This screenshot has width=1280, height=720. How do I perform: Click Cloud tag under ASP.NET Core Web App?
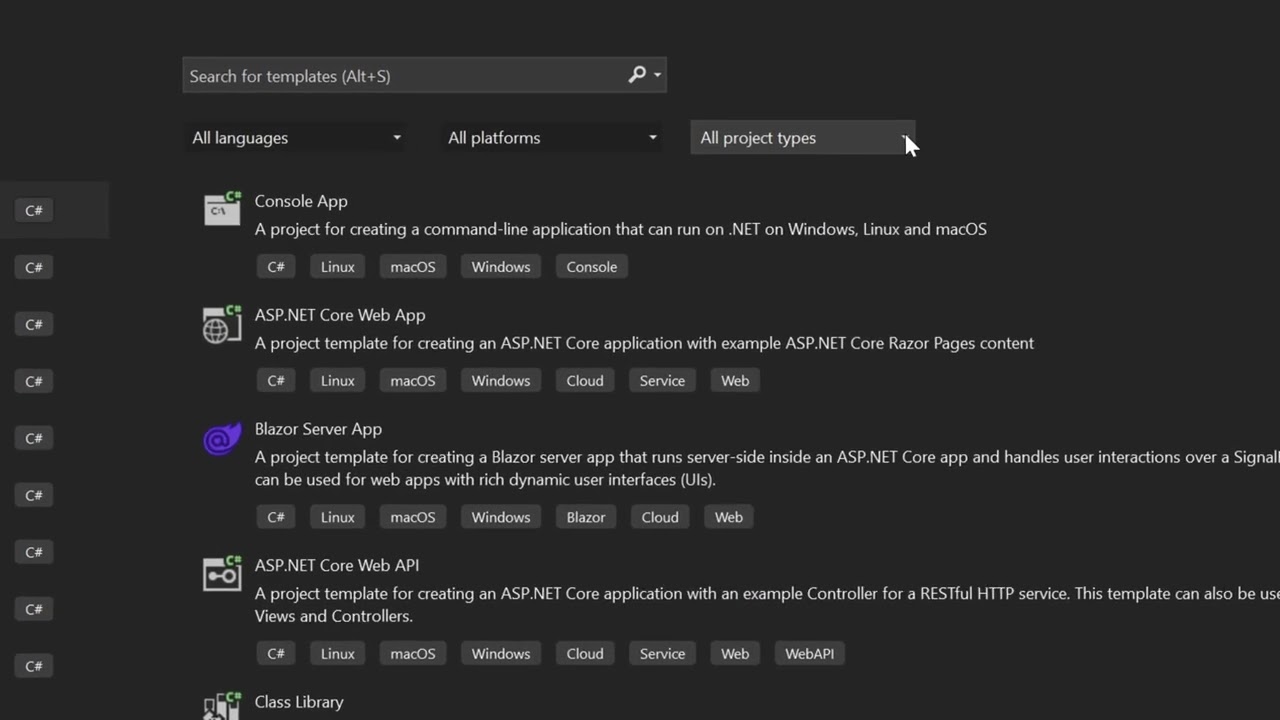point(585,381)
